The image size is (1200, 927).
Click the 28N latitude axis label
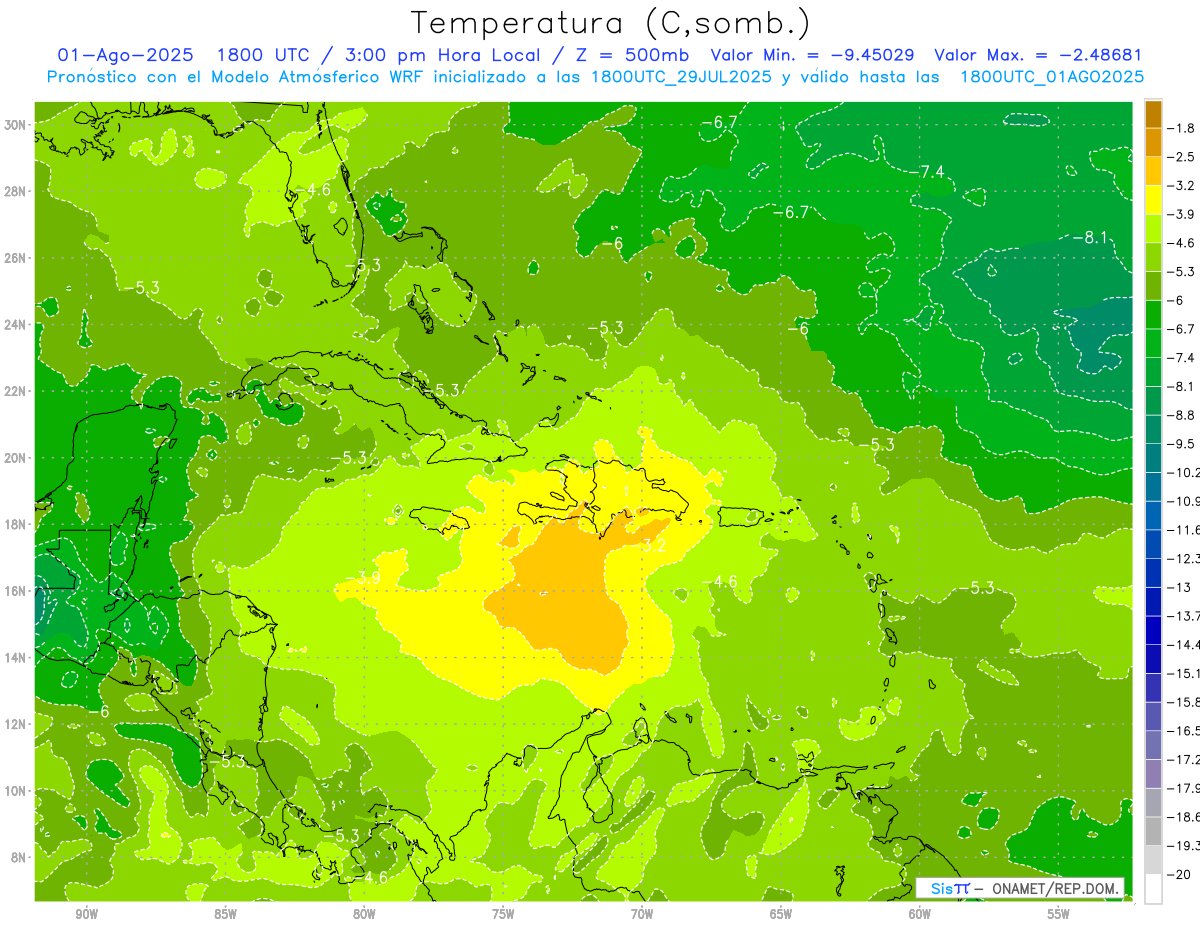click(17, 191)
